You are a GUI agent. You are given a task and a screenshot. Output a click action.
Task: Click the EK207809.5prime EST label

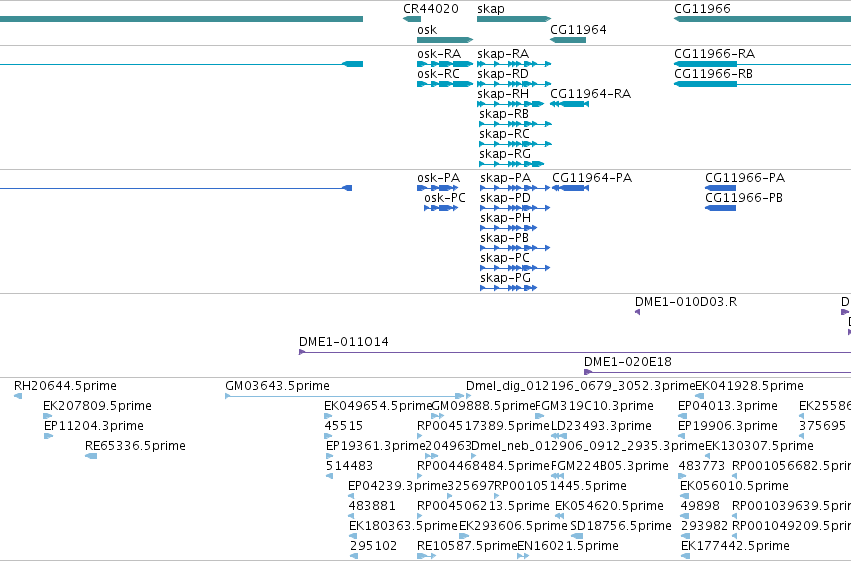point(97,406)
